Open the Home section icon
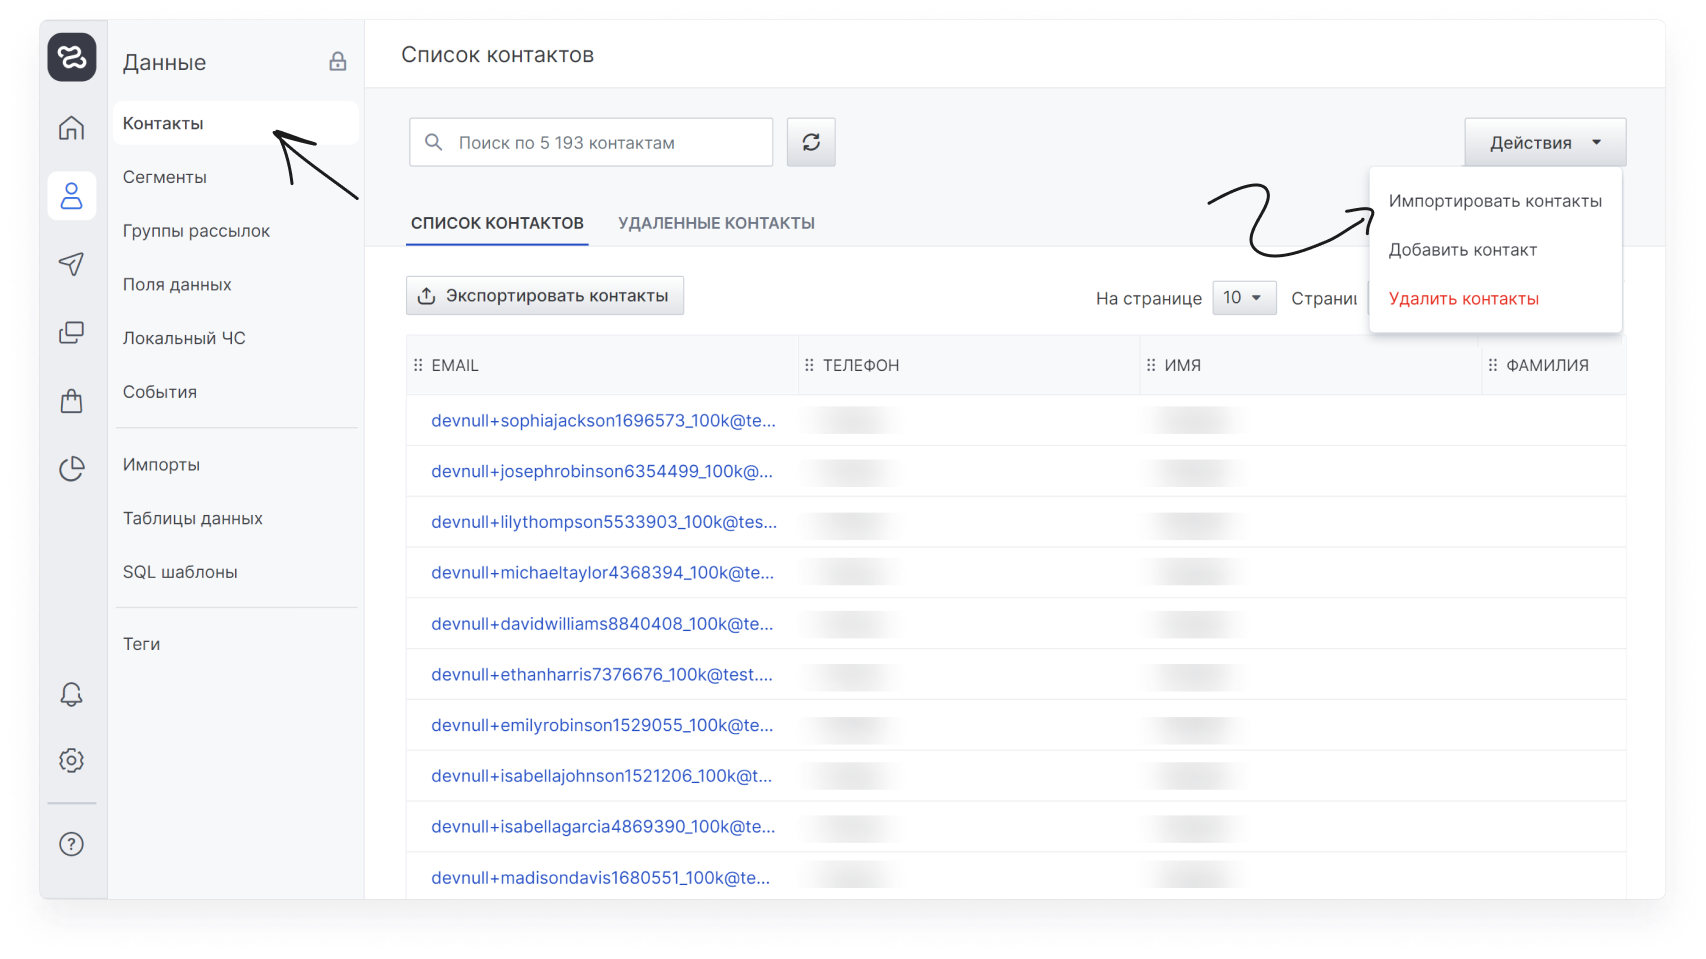This screenshot has width=1706, height=959. [x=72, y=128]
